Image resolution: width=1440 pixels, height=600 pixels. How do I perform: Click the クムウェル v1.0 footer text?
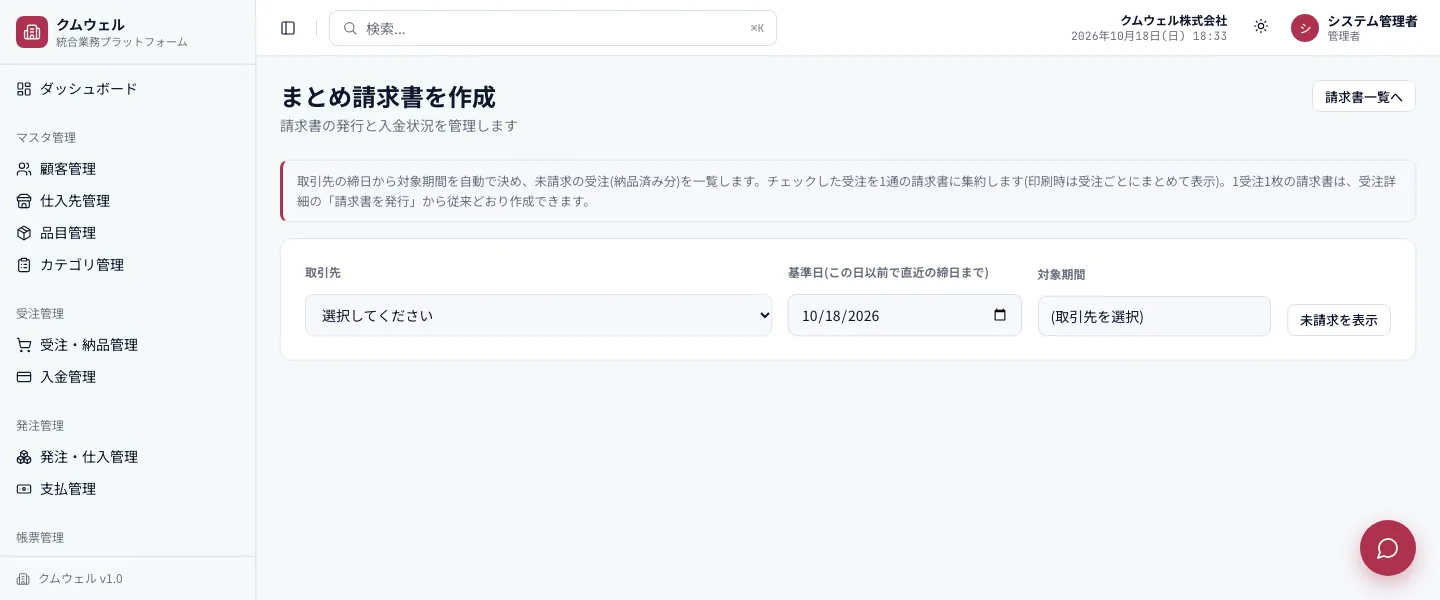80,579
